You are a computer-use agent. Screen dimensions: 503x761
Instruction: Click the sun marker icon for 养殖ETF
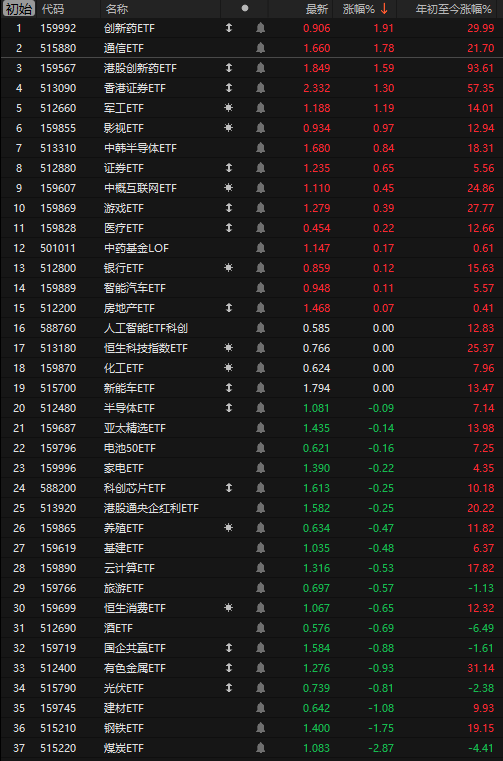(x=229, y=528)
